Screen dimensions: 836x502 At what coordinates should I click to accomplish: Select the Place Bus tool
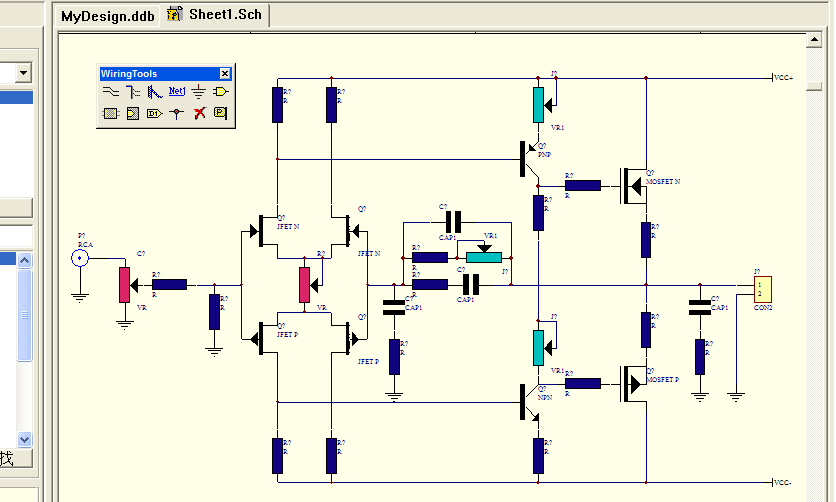click(x=133, y=92)
